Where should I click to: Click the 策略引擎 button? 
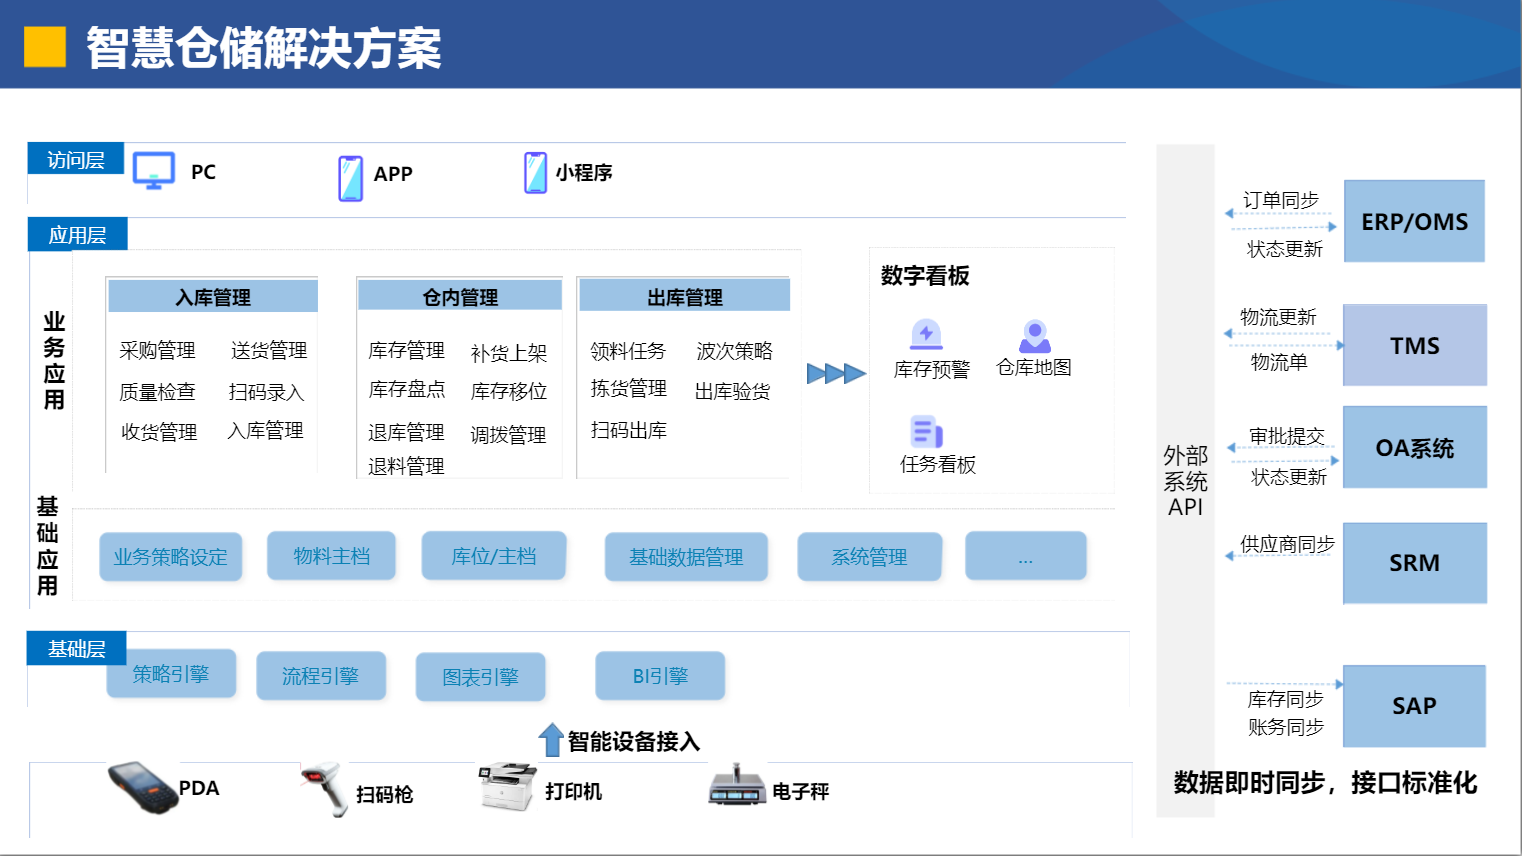(171, 674)
